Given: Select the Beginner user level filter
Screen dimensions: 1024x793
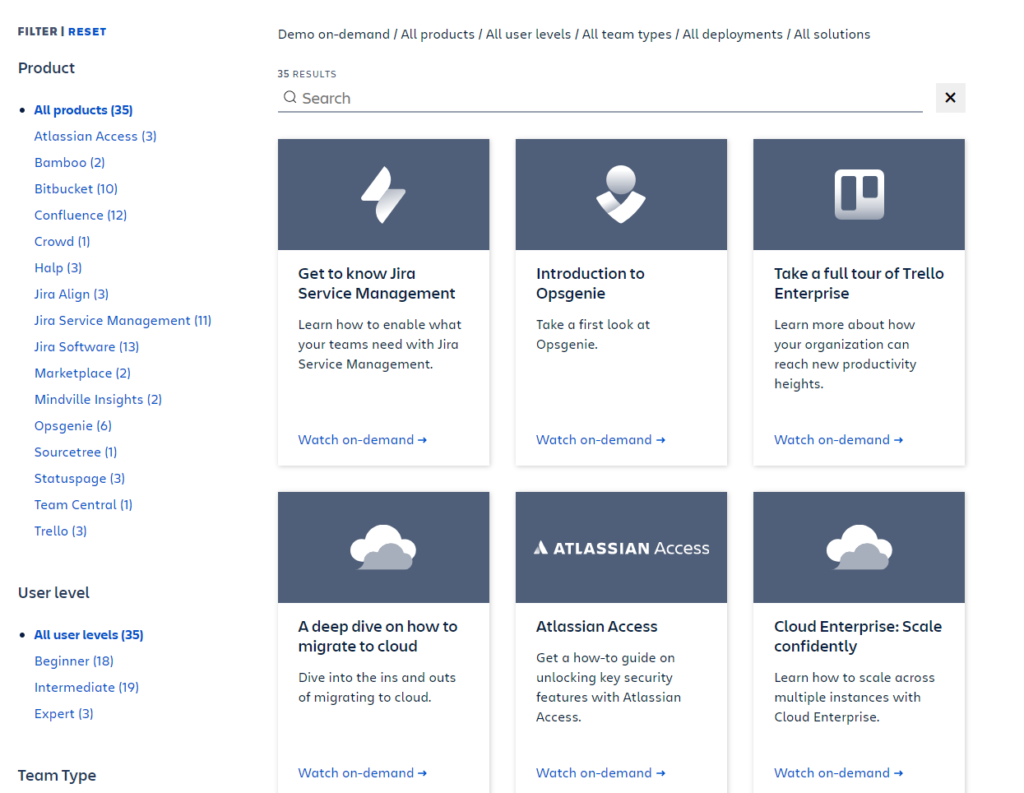Looking at the screenshot, I should point(73,661).
